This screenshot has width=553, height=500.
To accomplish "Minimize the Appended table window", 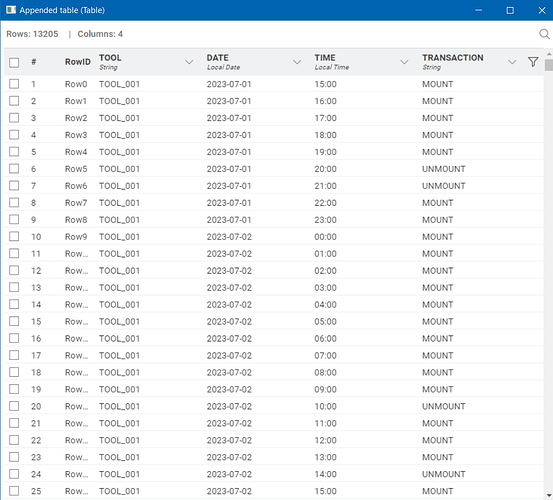I will pyautogui.click(x=479, y=10).
